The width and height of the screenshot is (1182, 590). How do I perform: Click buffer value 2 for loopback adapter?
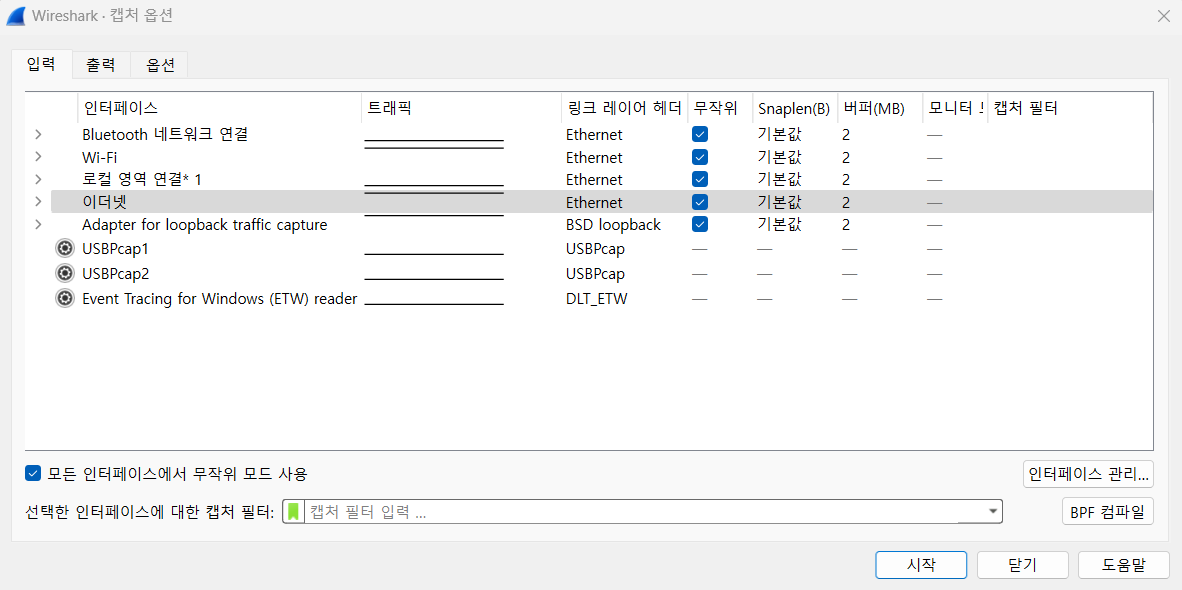pos(847,225)
